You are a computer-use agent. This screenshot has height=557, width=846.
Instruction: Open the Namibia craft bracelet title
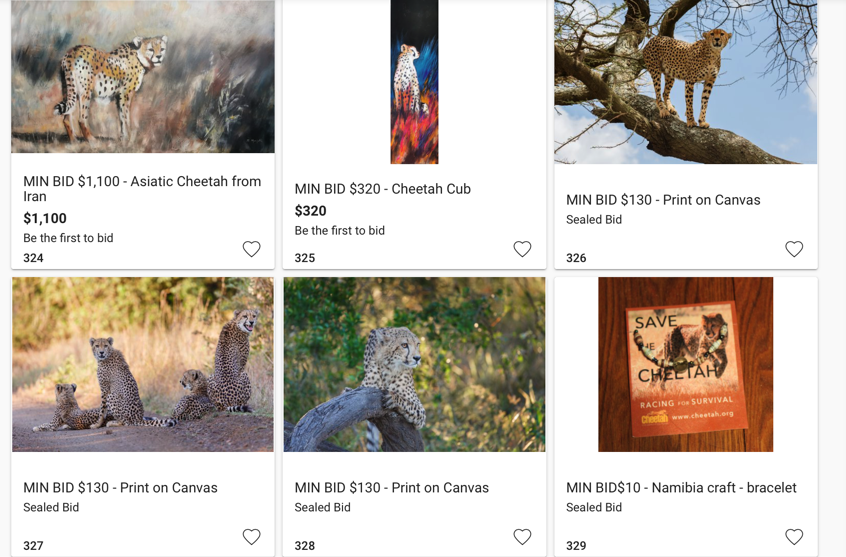pyautogui.click(x=681, y=488)
